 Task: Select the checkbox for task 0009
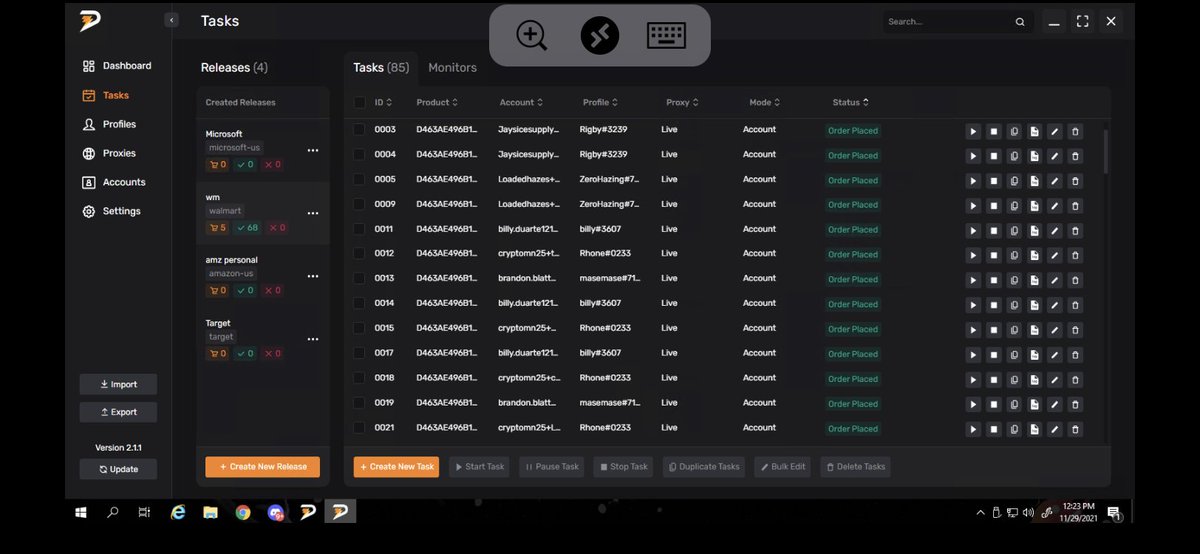click(x=360, y=204)
